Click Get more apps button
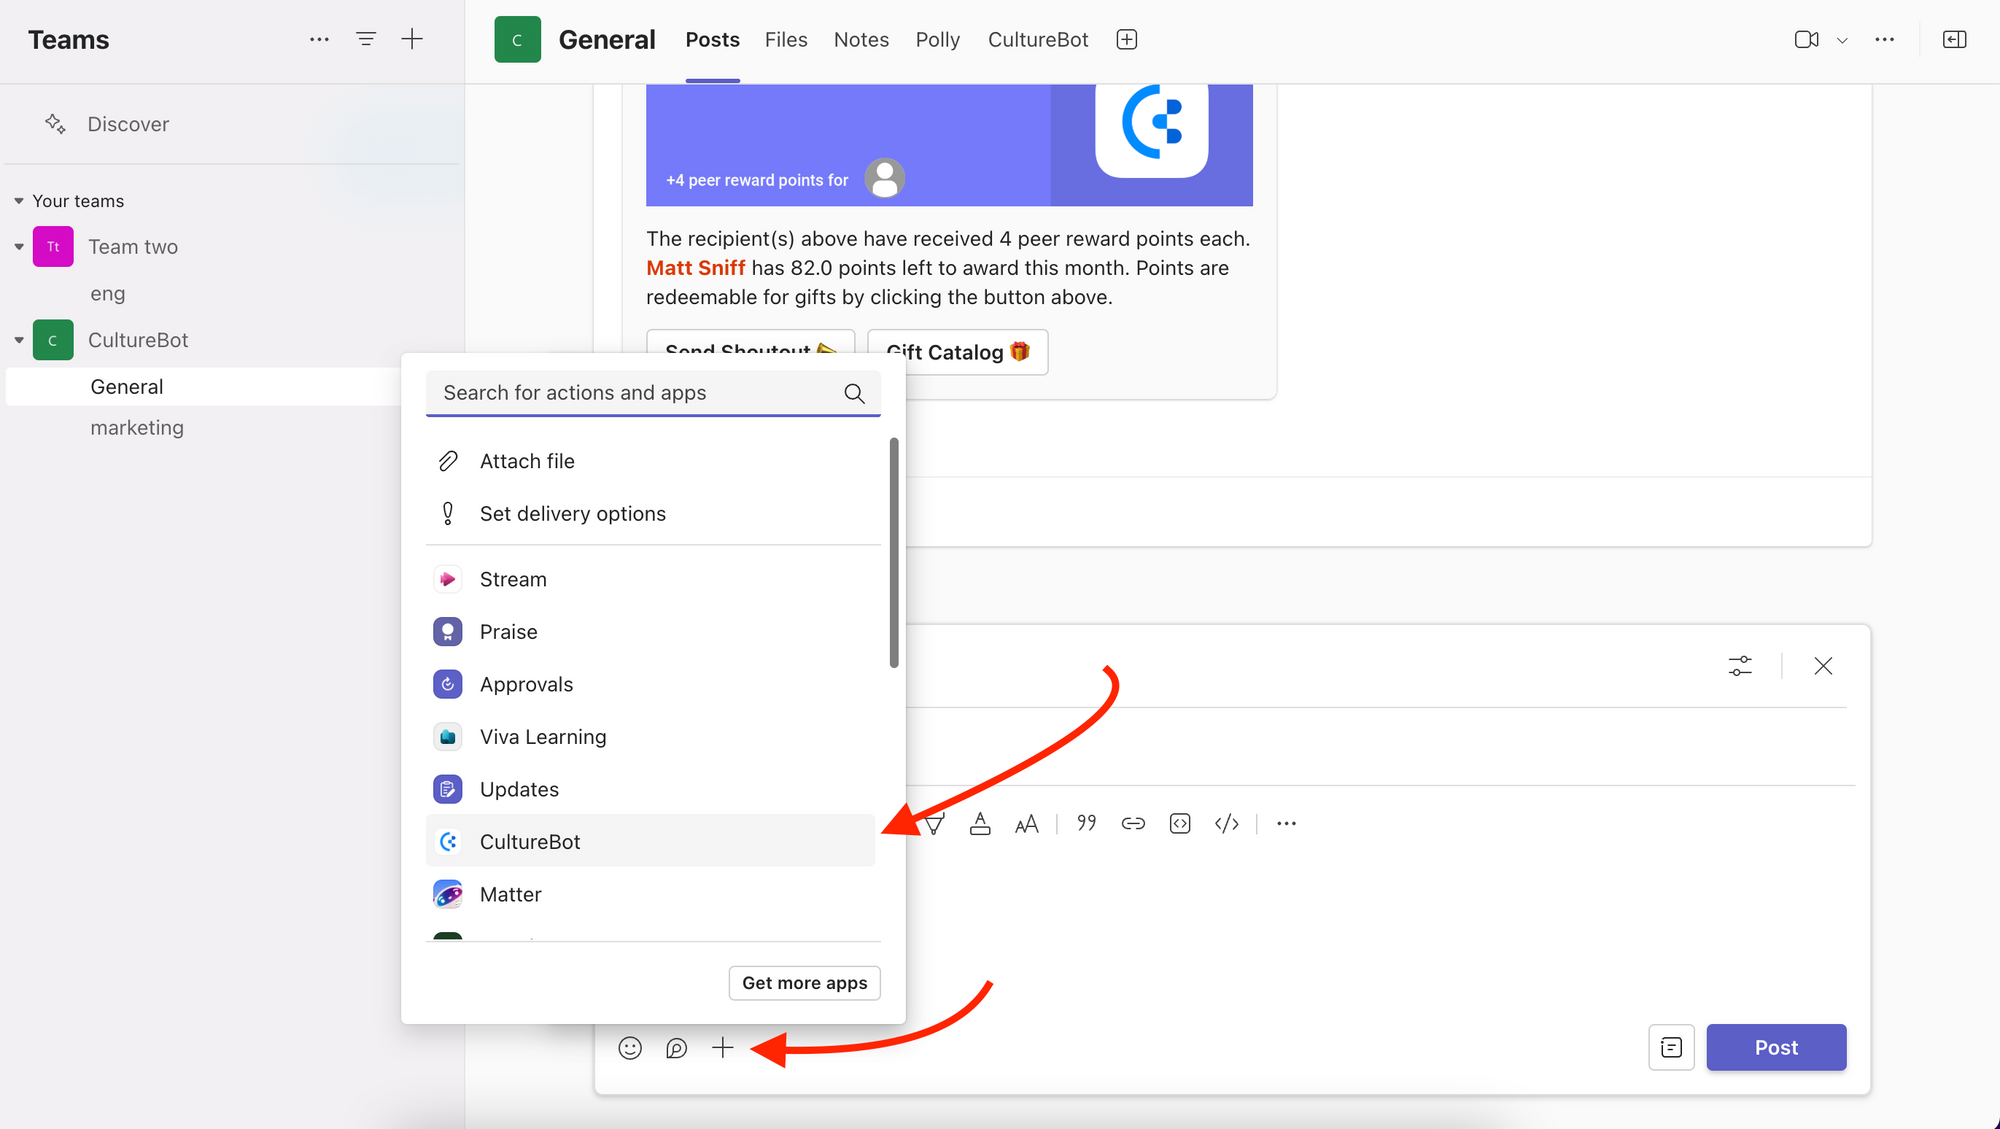Viewport: 2000px width, 1129px height. point(805,983)
